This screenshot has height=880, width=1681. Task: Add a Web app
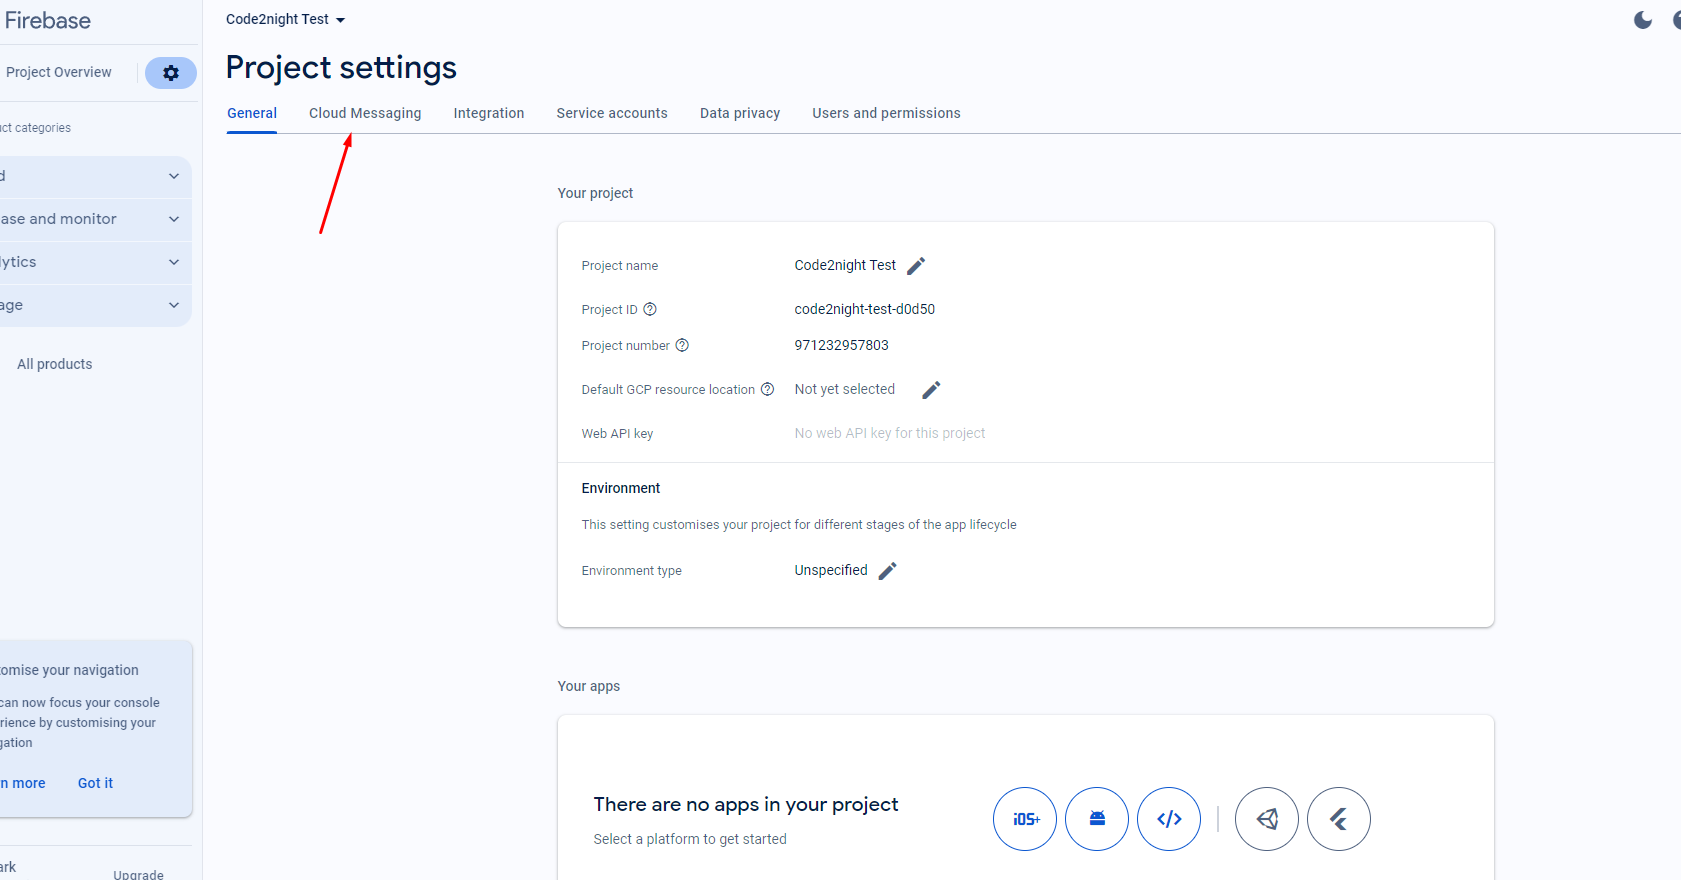(x=1169, y=819)
